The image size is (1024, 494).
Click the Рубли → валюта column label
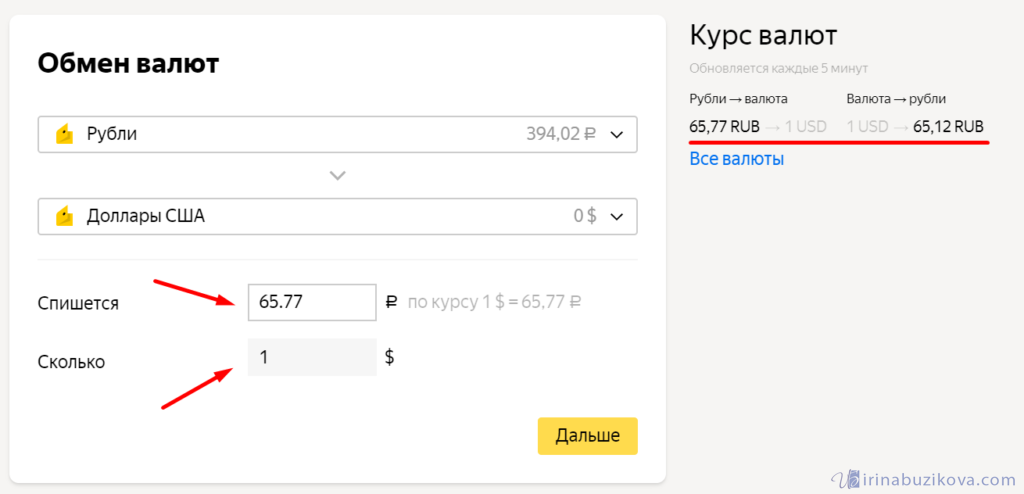tap(739, 99)
